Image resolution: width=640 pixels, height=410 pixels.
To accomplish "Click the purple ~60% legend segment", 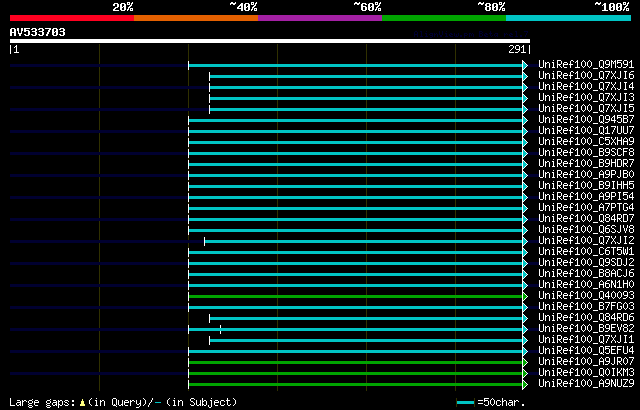I will tap(320, 18).
